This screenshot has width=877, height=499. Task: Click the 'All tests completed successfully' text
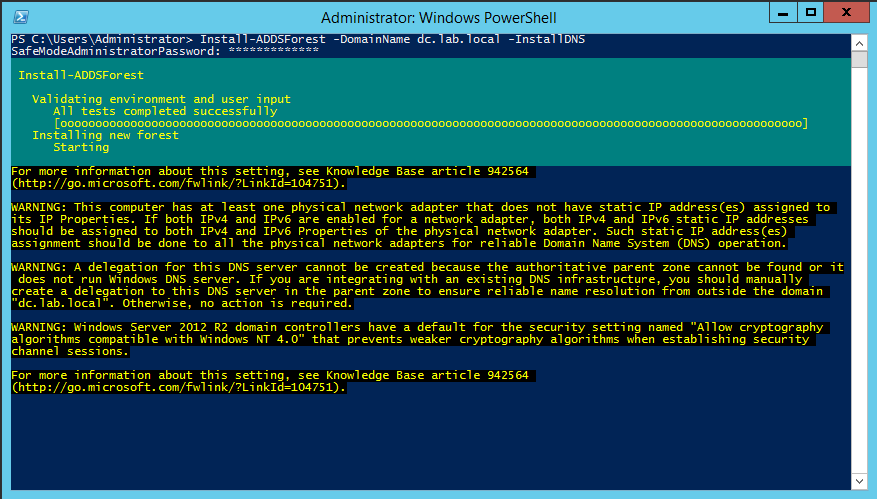[164, 111]
